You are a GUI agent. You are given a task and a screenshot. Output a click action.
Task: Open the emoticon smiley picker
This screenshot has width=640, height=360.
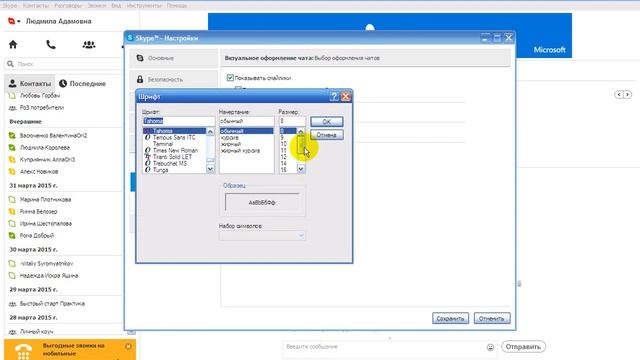click(x=490, y=347)
